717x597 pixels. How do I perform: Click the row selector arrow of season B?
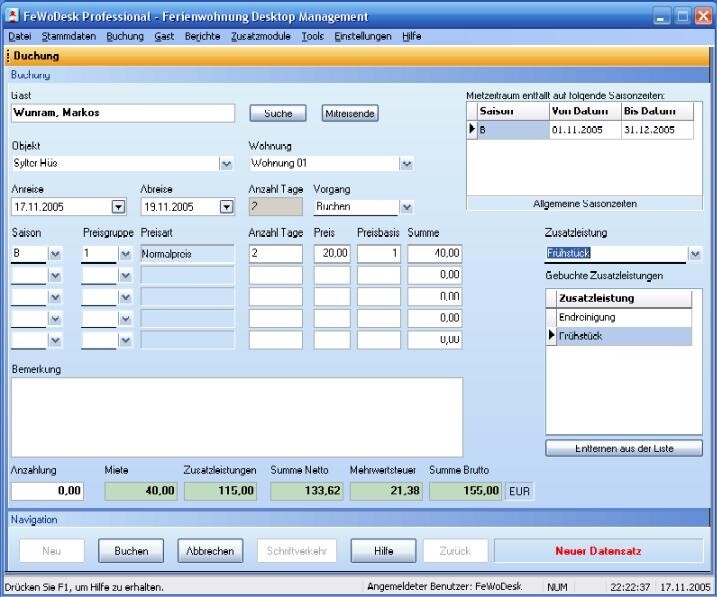472,129
